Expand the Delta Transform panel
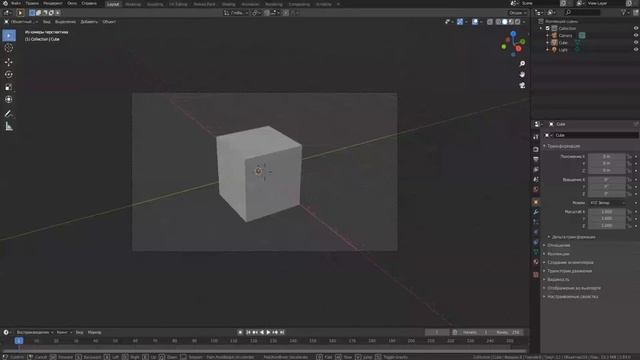Image resolution: width=640 pixels, height=360 pixels. (x=573, y=237)
